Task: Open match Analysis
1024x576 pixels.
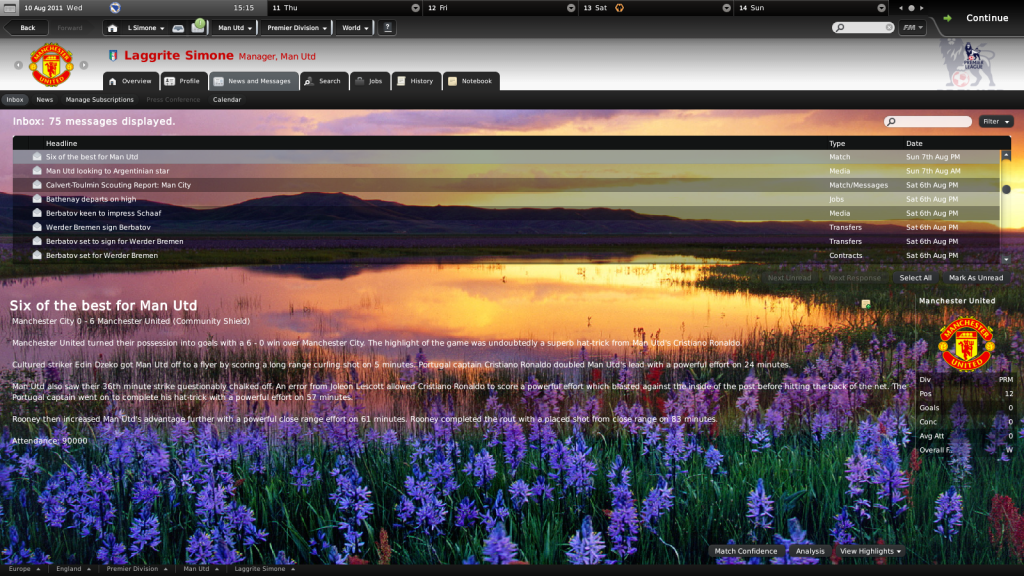Action: 810,551
